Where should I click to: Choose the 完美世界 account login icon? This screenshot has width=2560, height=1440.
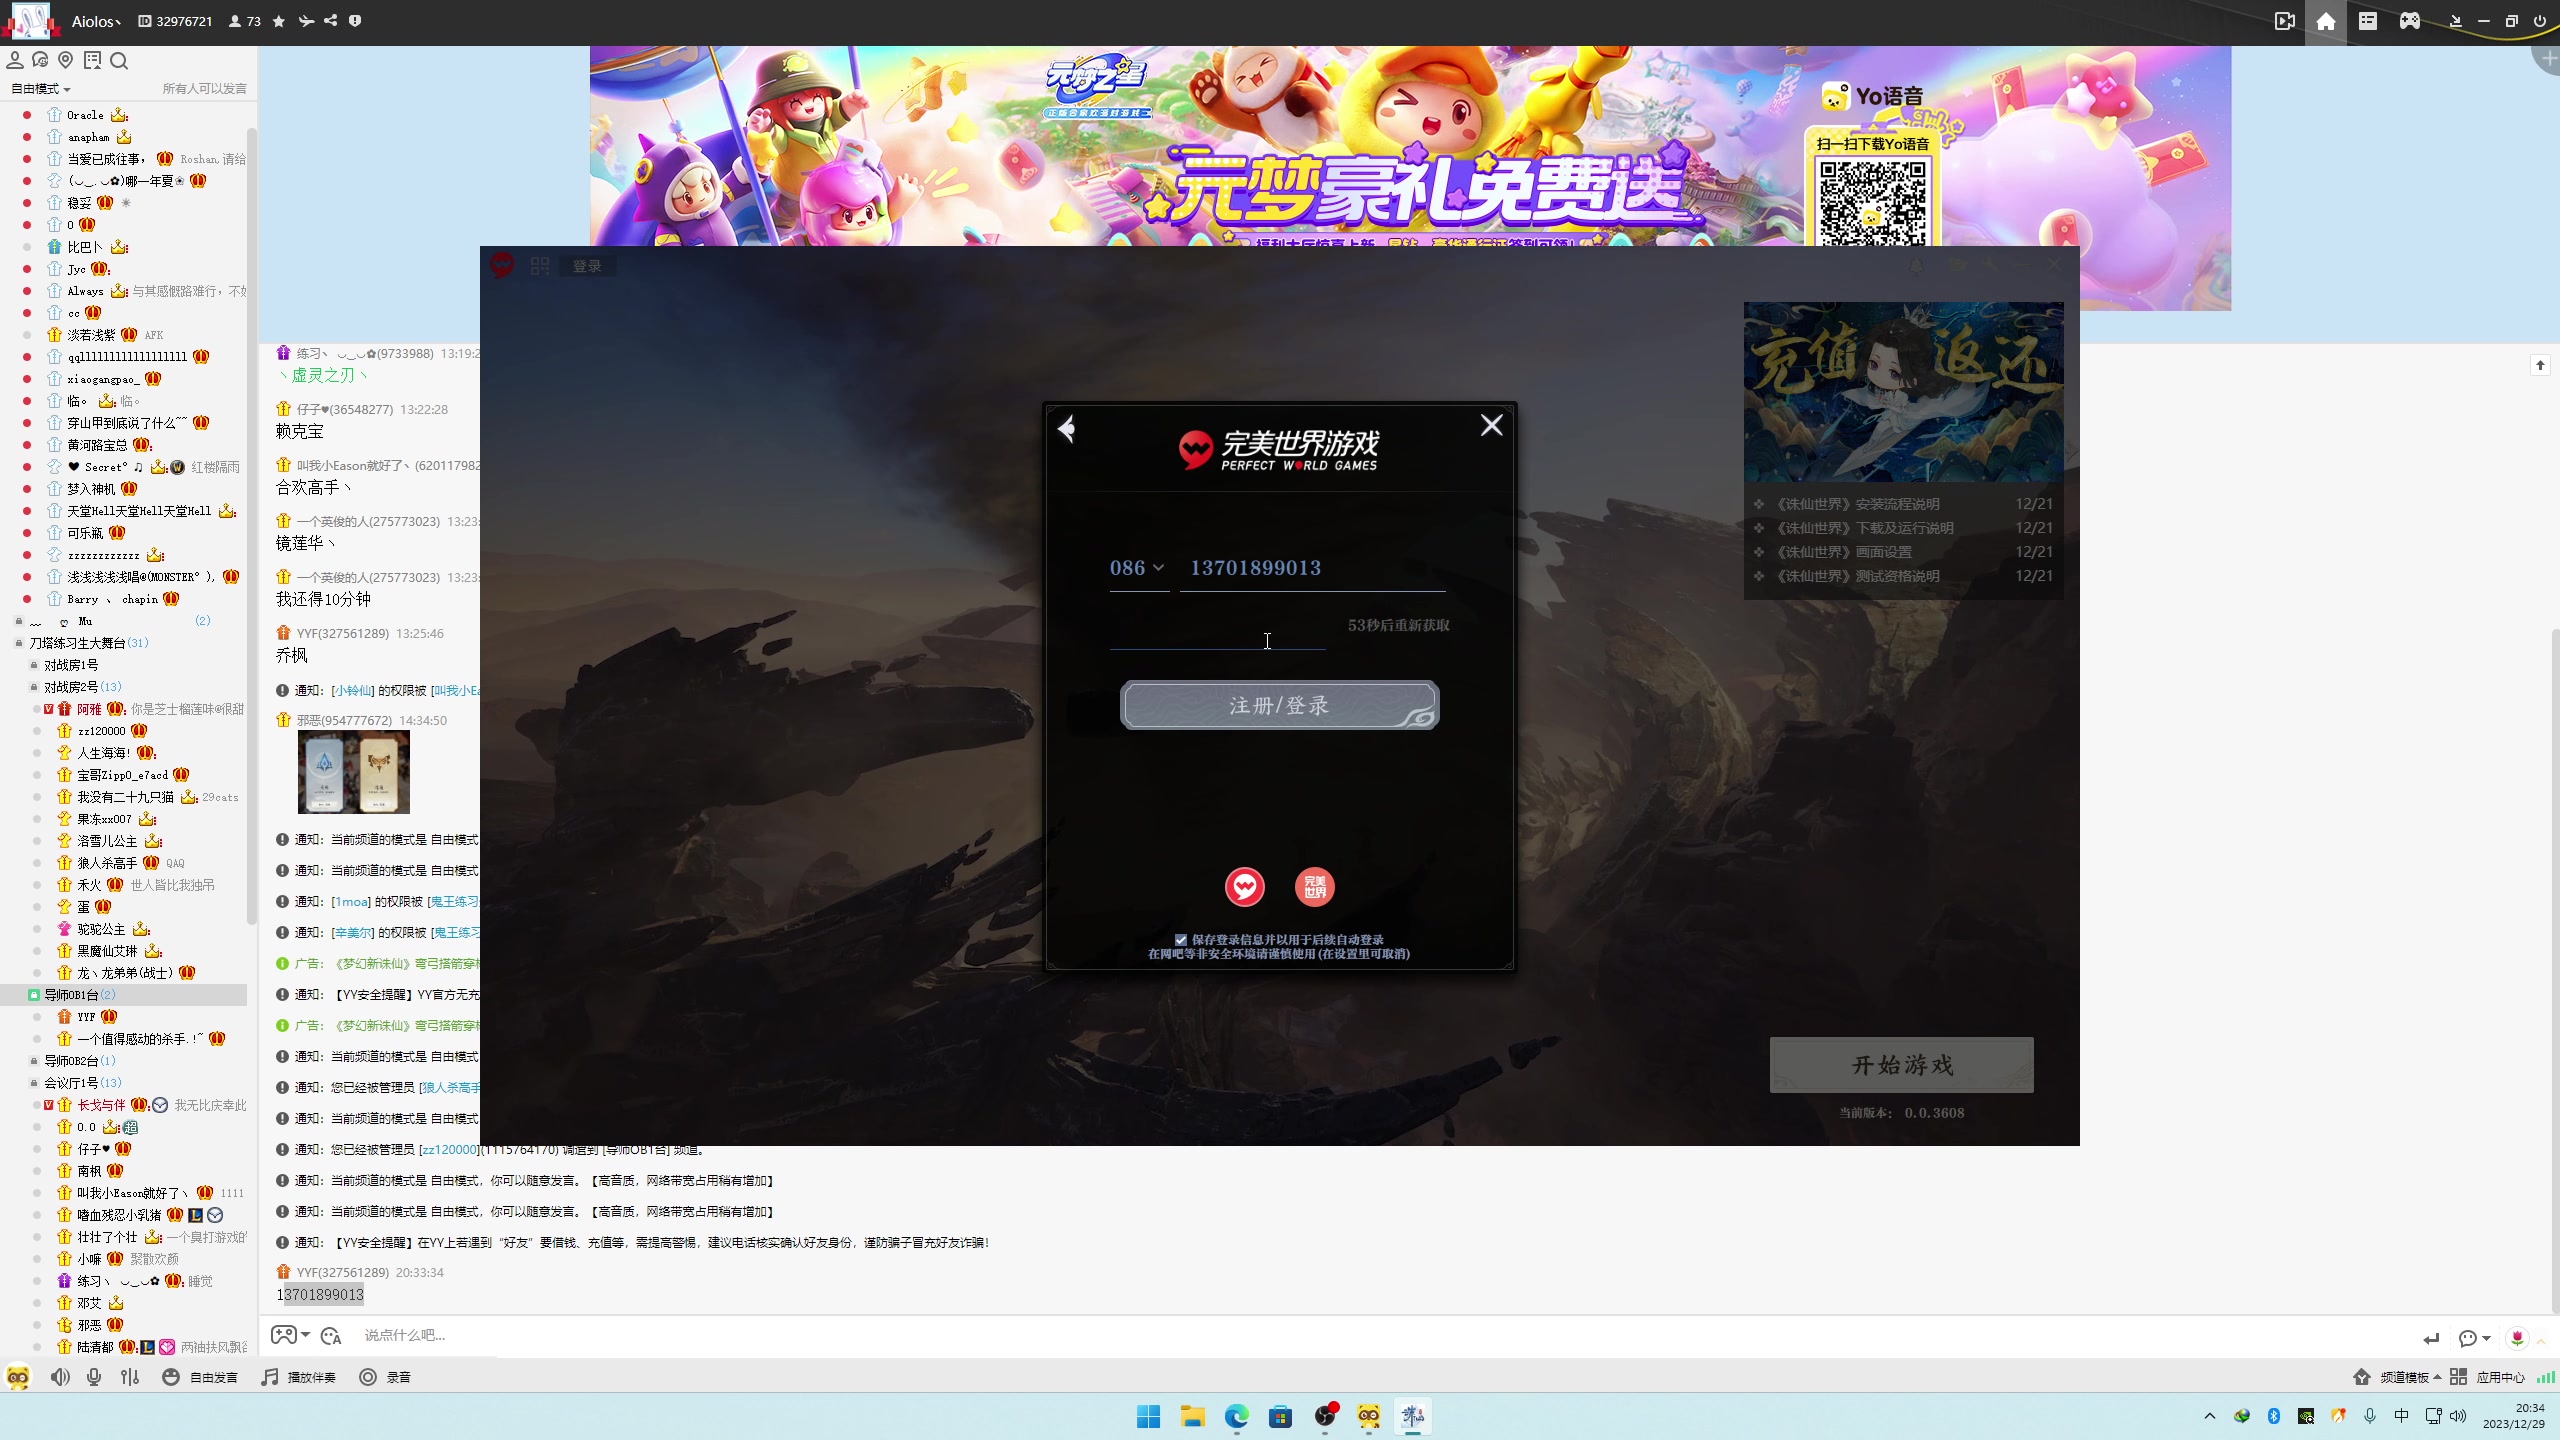coord(1315,887)
